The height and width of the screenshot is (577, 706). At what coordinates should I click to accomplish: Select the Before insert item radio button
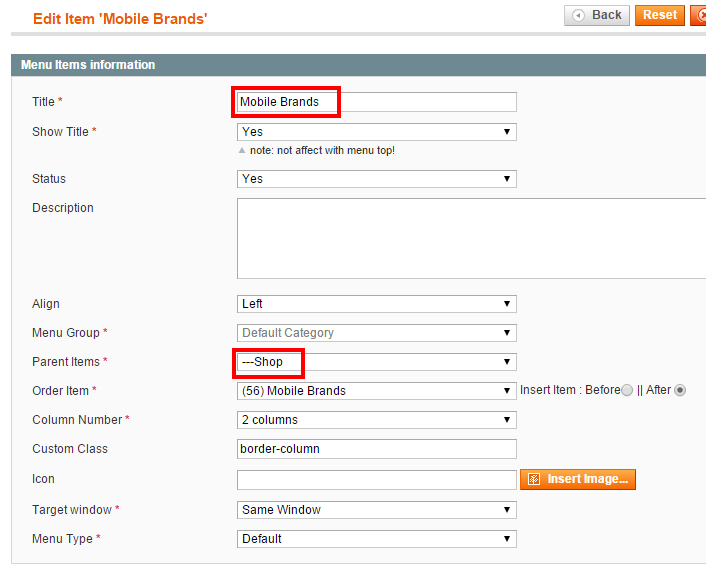(x=627, y=391)
